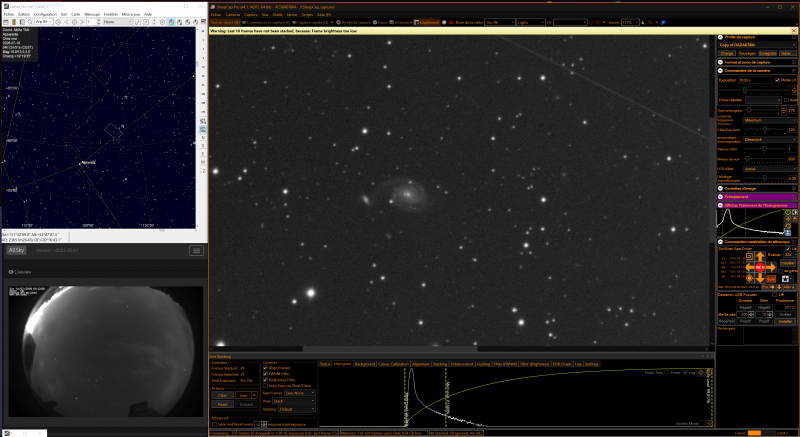
Task: Open the dropdown arrow next to Save
Action: [x=255, y=395]
